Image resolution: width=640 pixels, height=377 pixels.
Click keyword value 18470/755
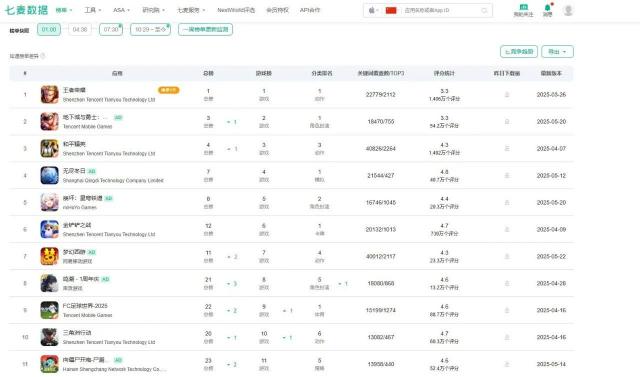click(380, 122)
